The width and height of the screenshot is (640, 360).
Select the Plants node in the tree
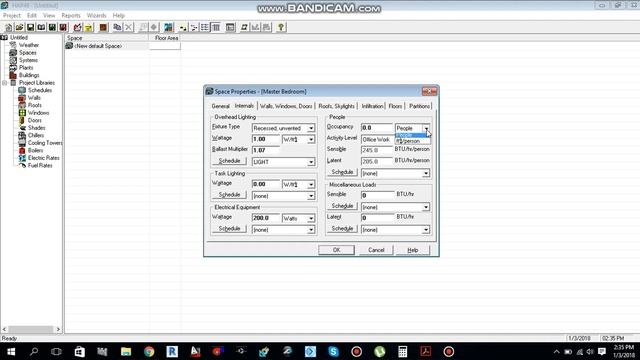coord(26,67)
